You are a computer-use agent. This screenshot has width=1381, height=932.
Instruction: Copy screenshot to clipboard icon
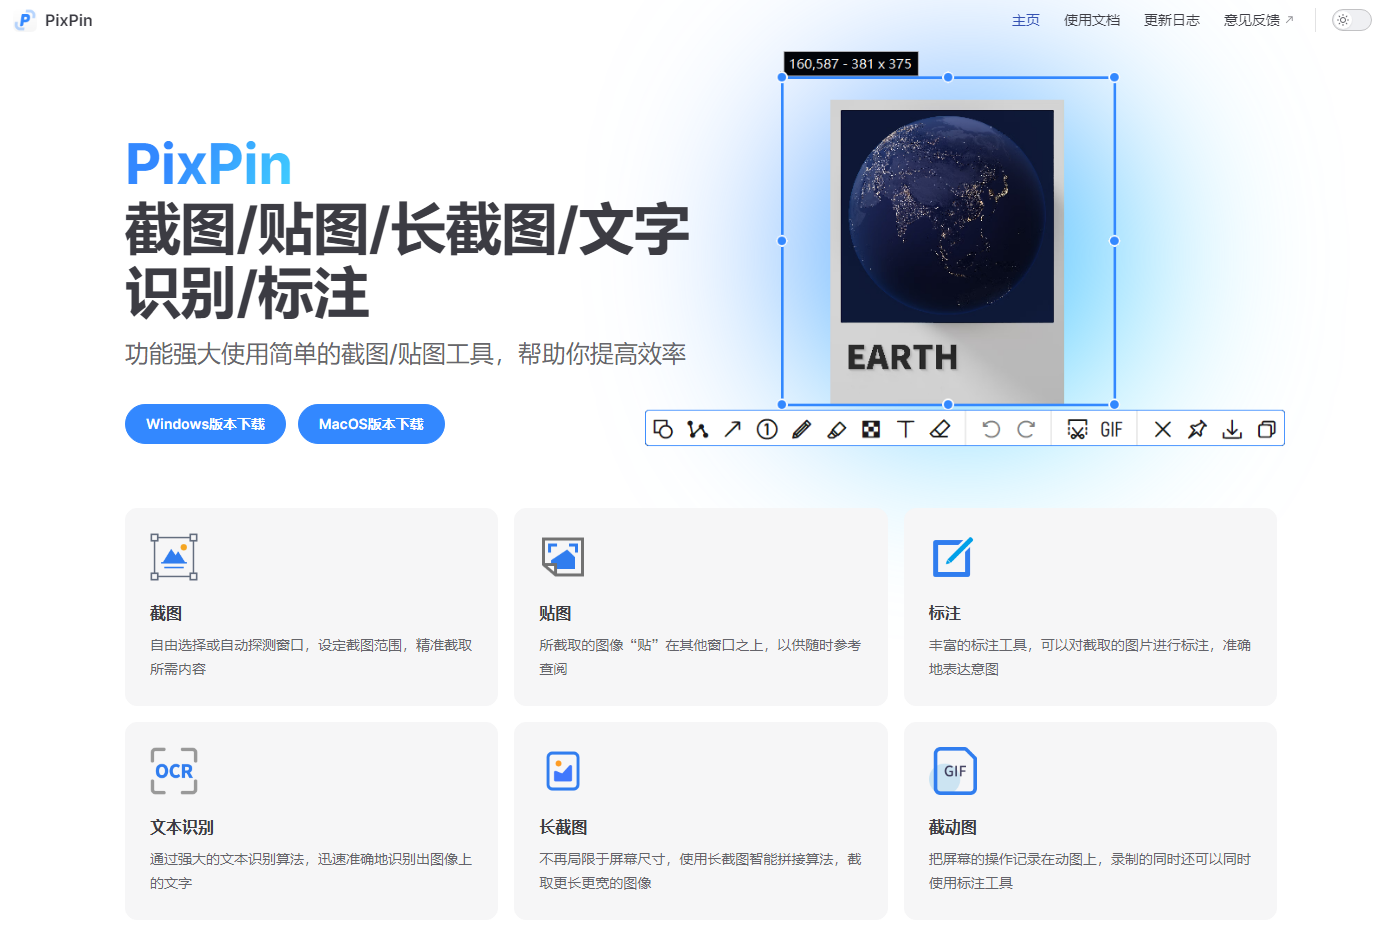click(1266, 429)
